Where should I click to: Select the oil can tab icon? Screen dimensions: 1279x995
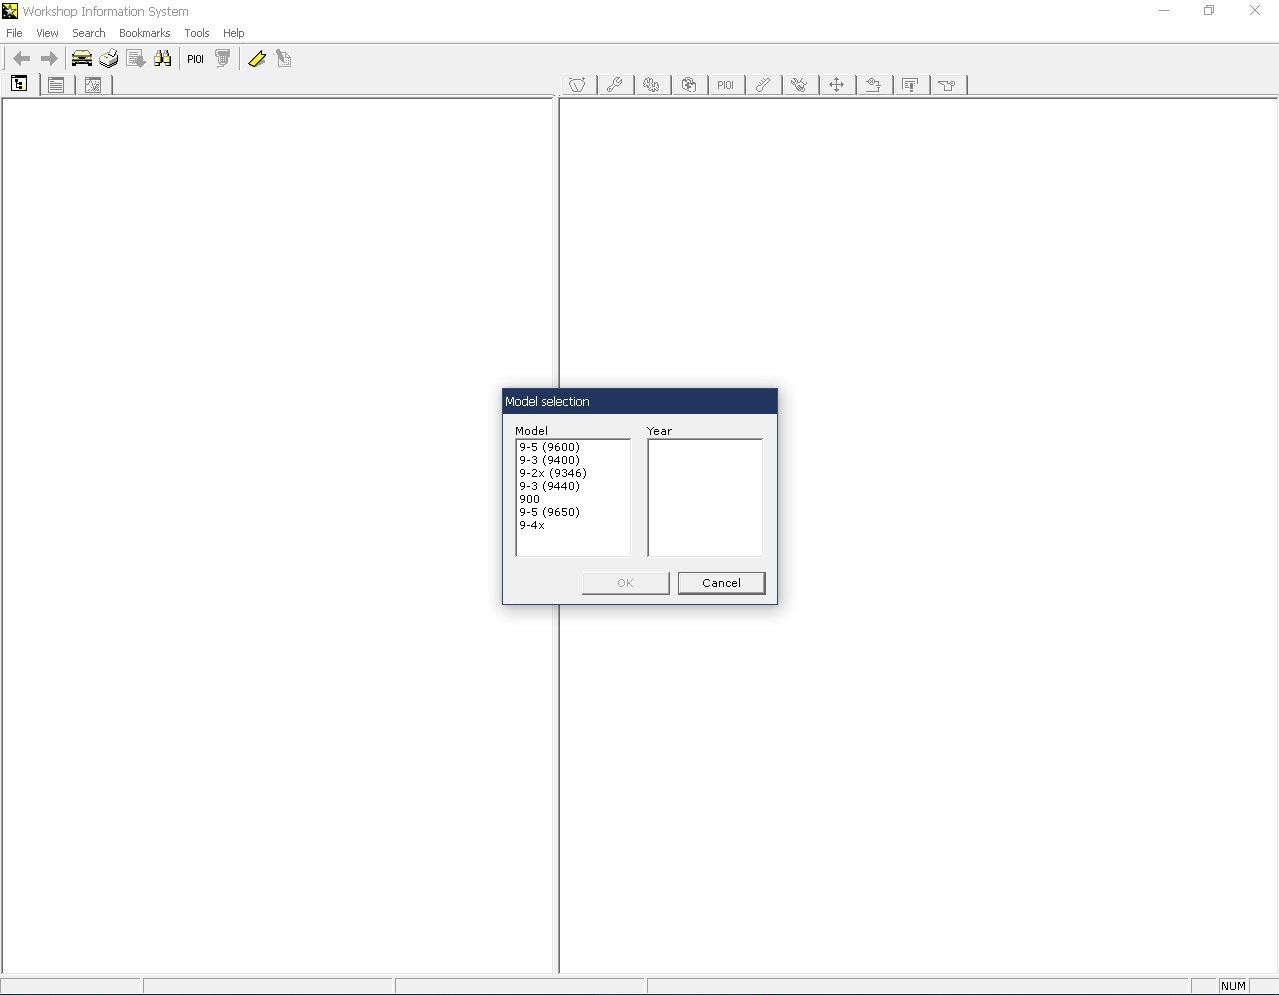pos(948,85)
